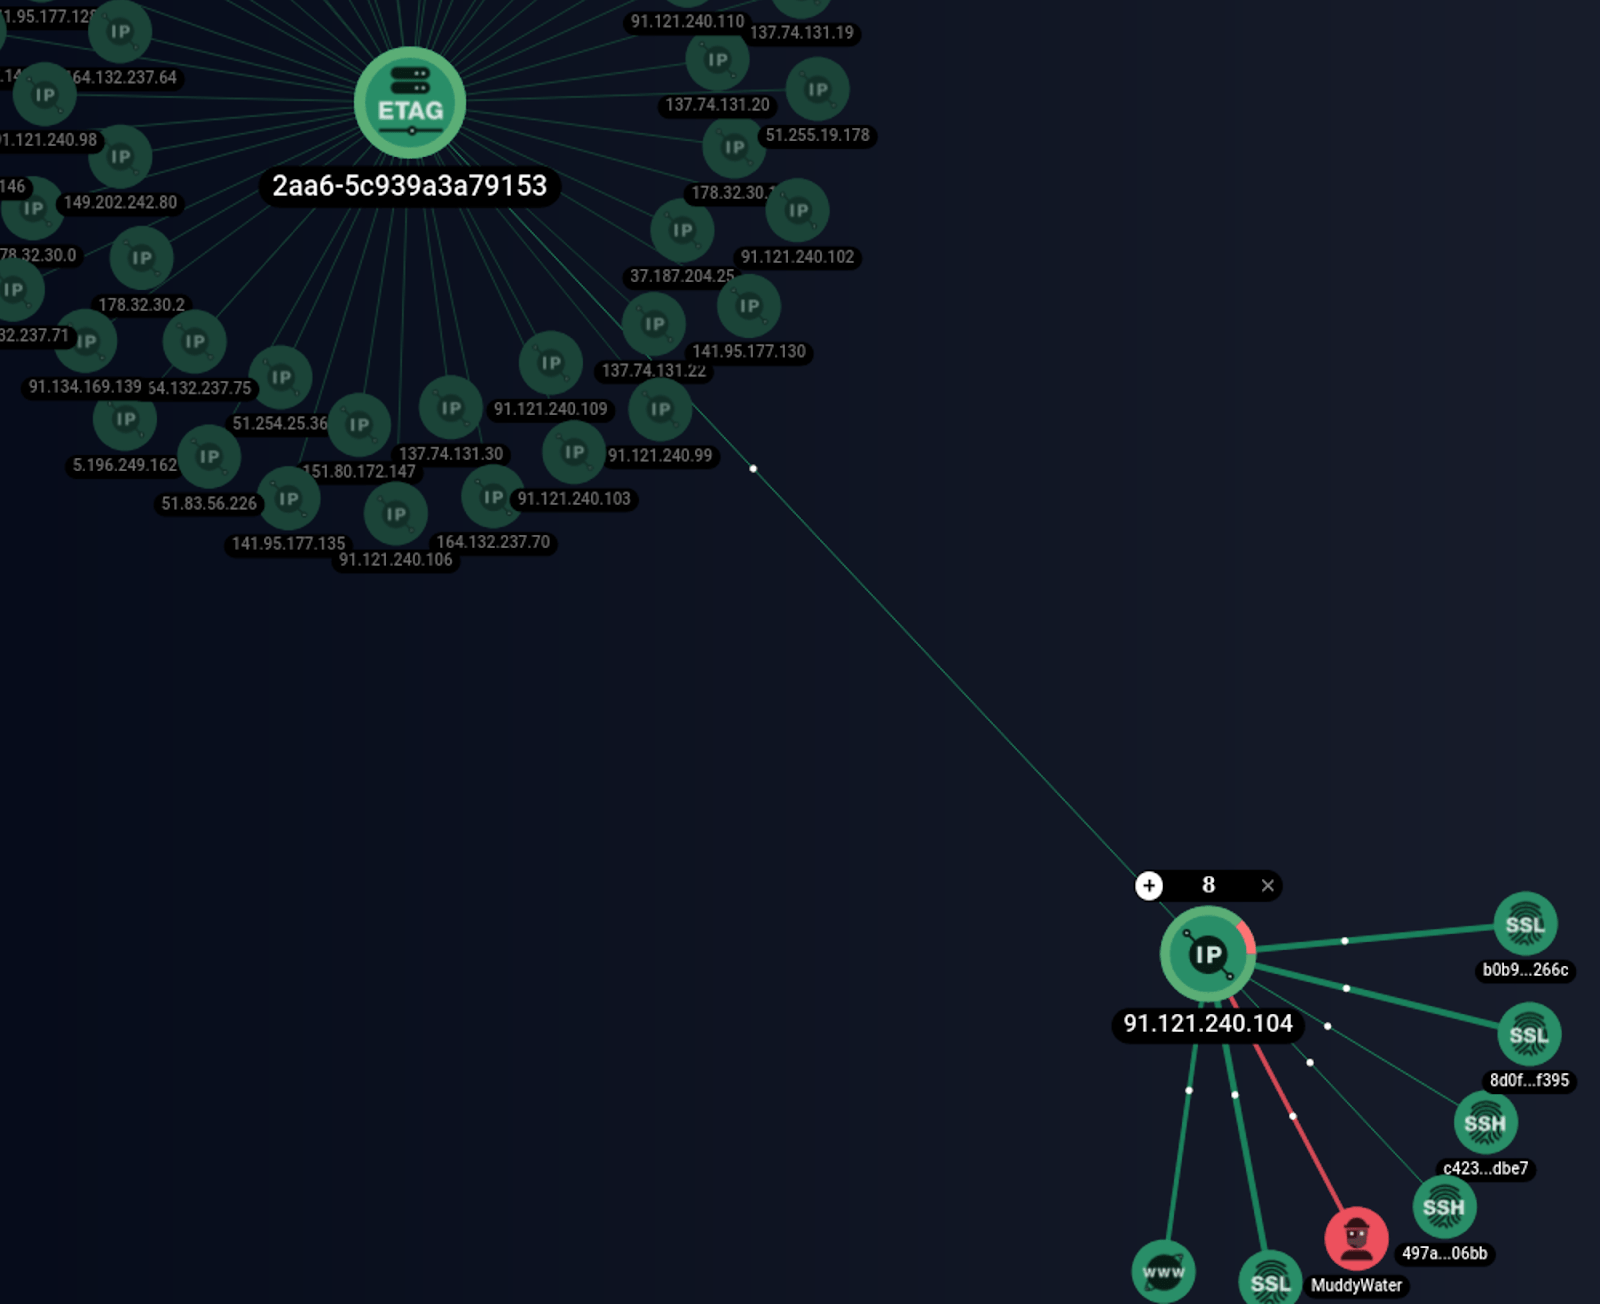1600x1304 pixels.
Task: Select IP node 91.134.169.139
Action: 86,341
